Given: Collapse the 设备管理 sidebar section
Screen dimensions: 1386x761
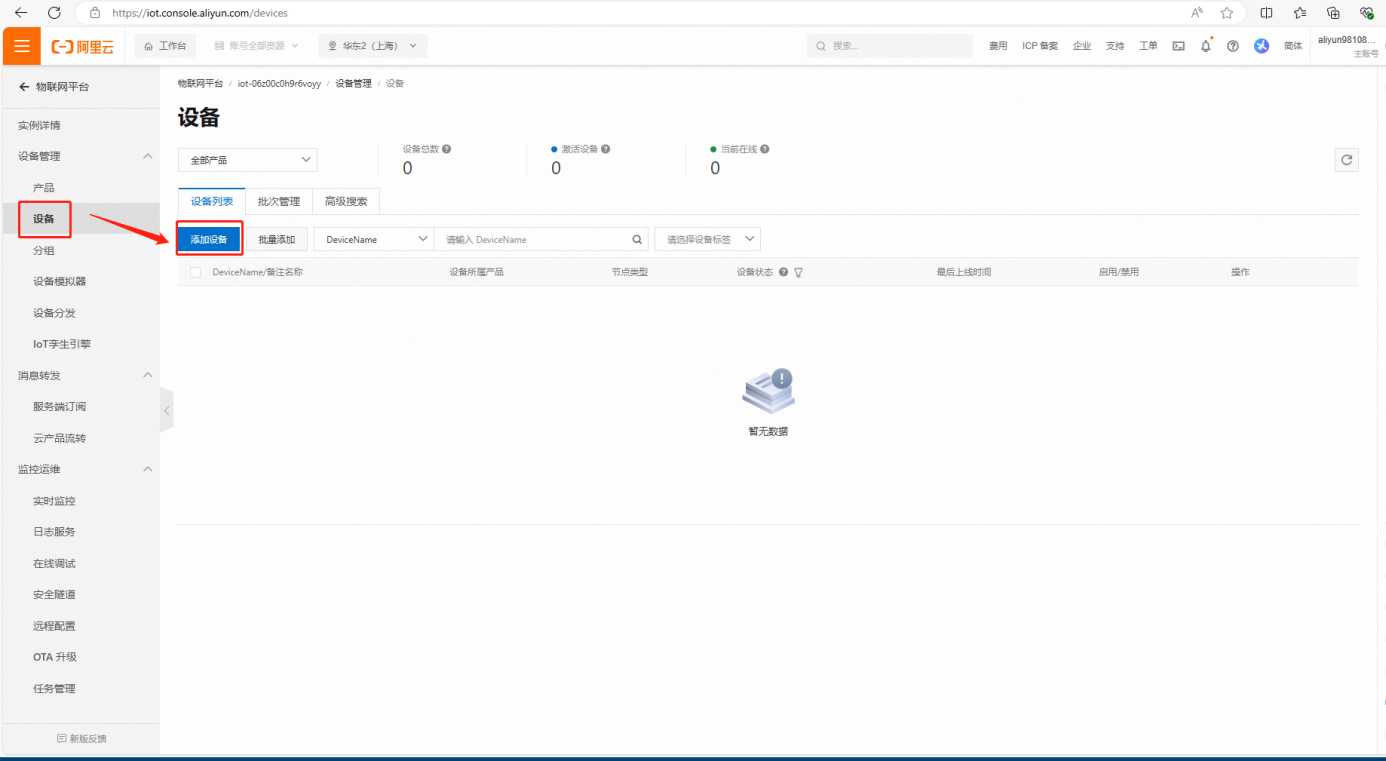Looking at the screenshot, I should tap(148, 156).
